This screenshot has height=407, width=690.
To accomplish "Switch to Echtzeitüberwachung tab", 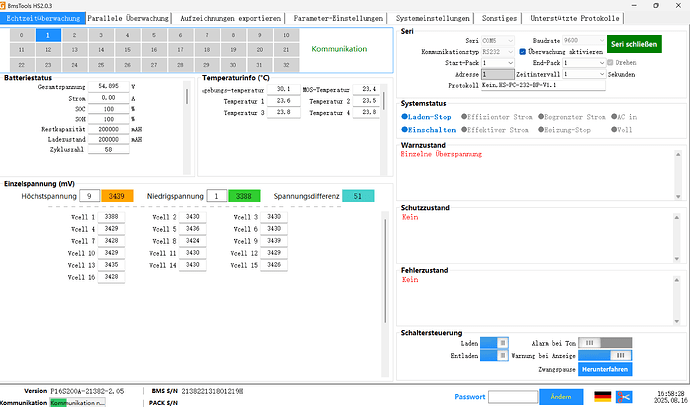I will click(43, 18).
